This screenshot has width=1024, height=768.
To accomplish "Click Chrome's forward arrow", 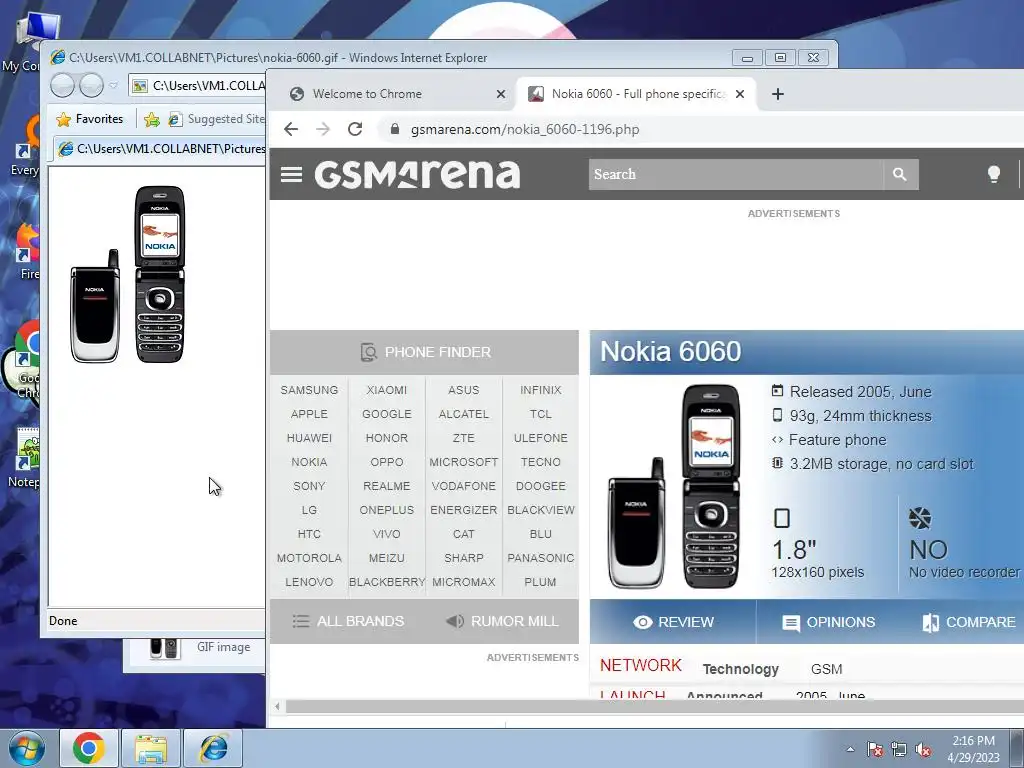I will (323, 129).
